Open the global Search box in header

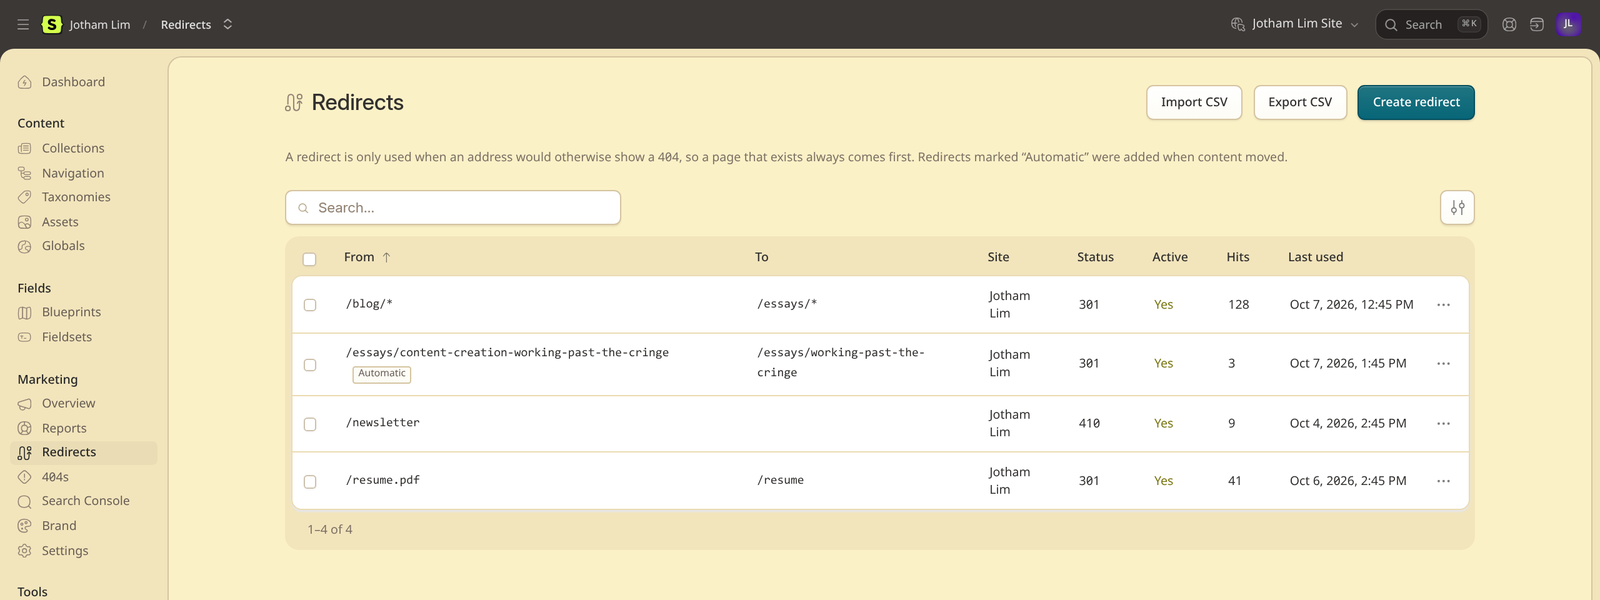(x=1431, y=24)
